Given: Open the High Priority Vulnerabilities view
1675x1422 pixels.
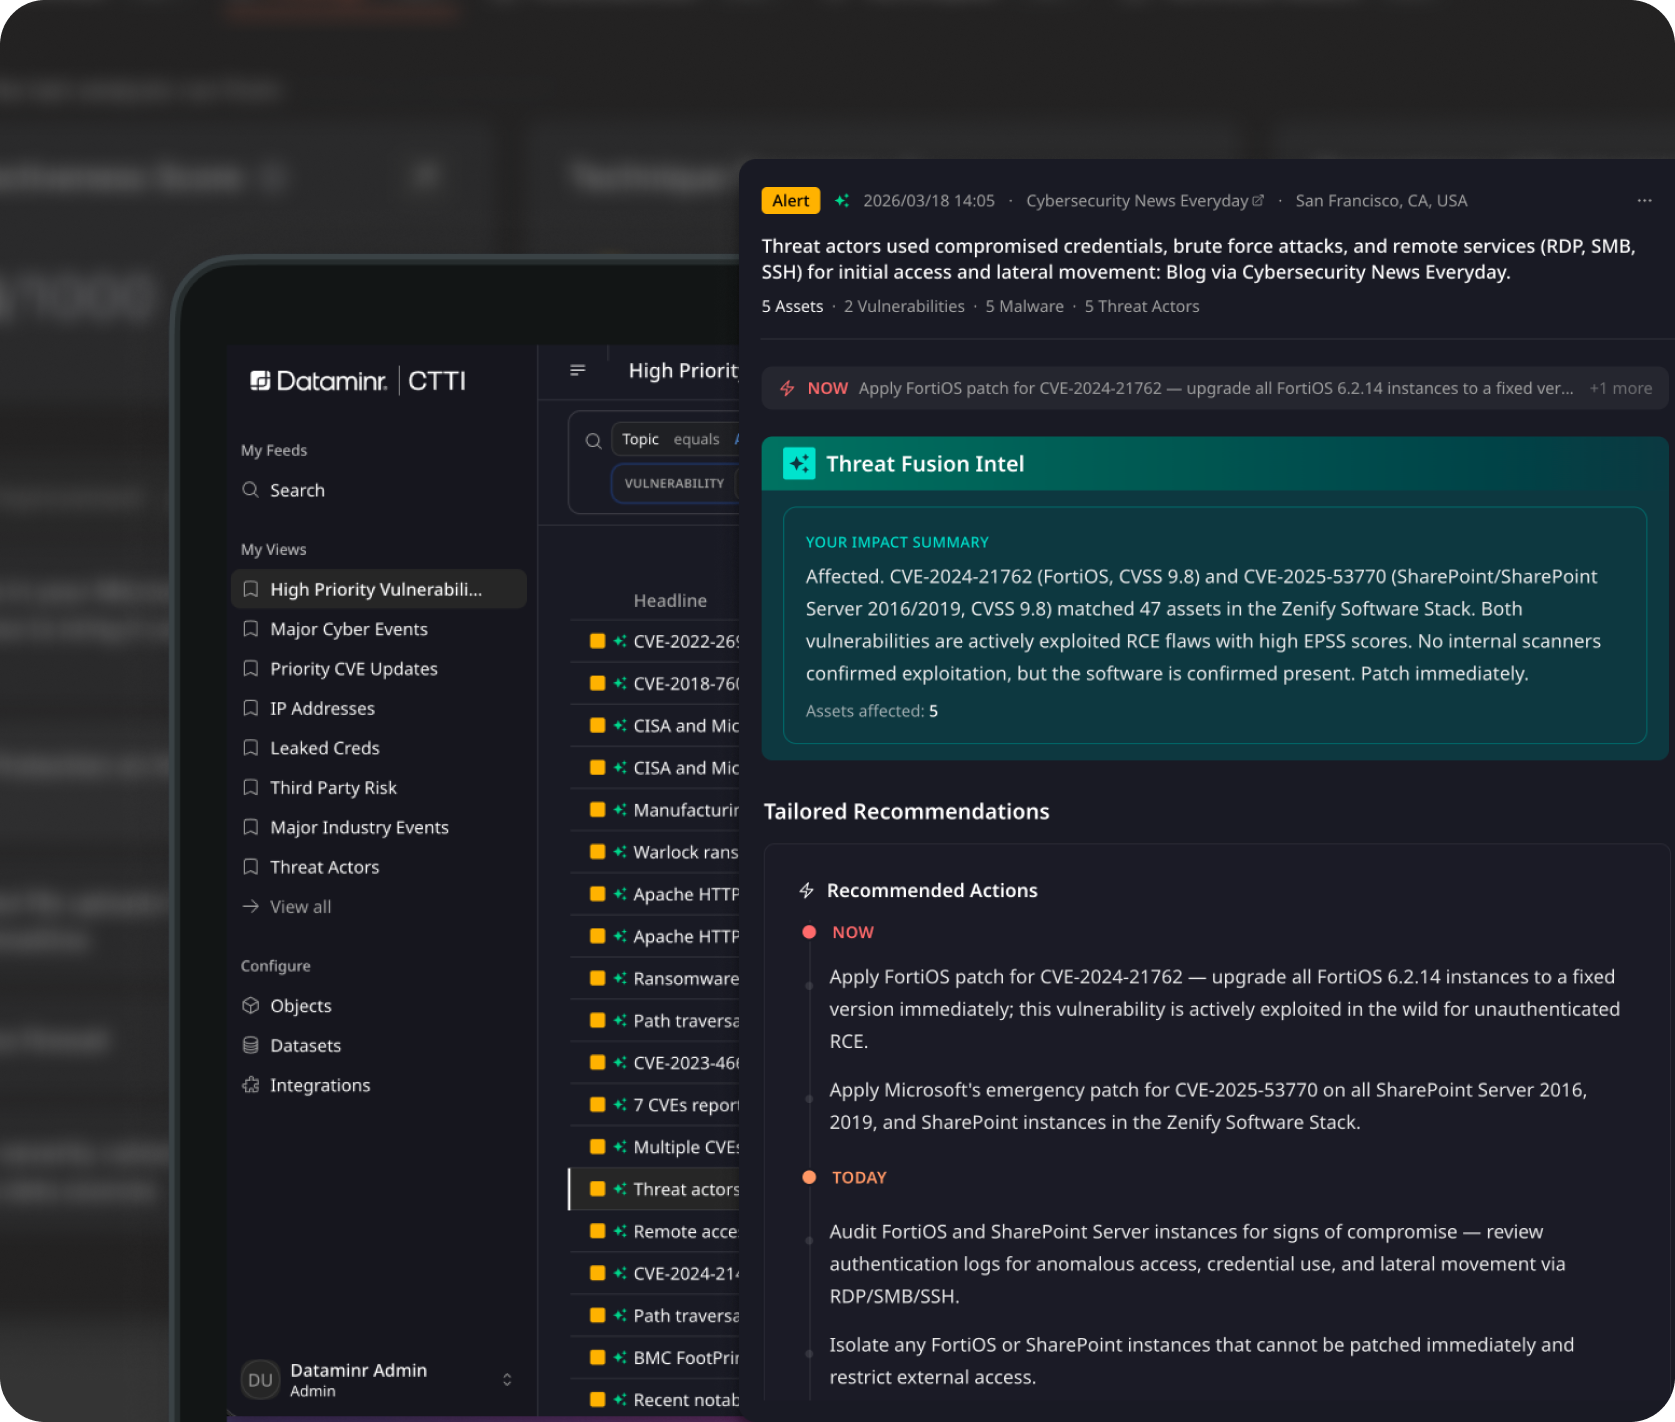Looking at the screenshot, I should coord(376,590).
